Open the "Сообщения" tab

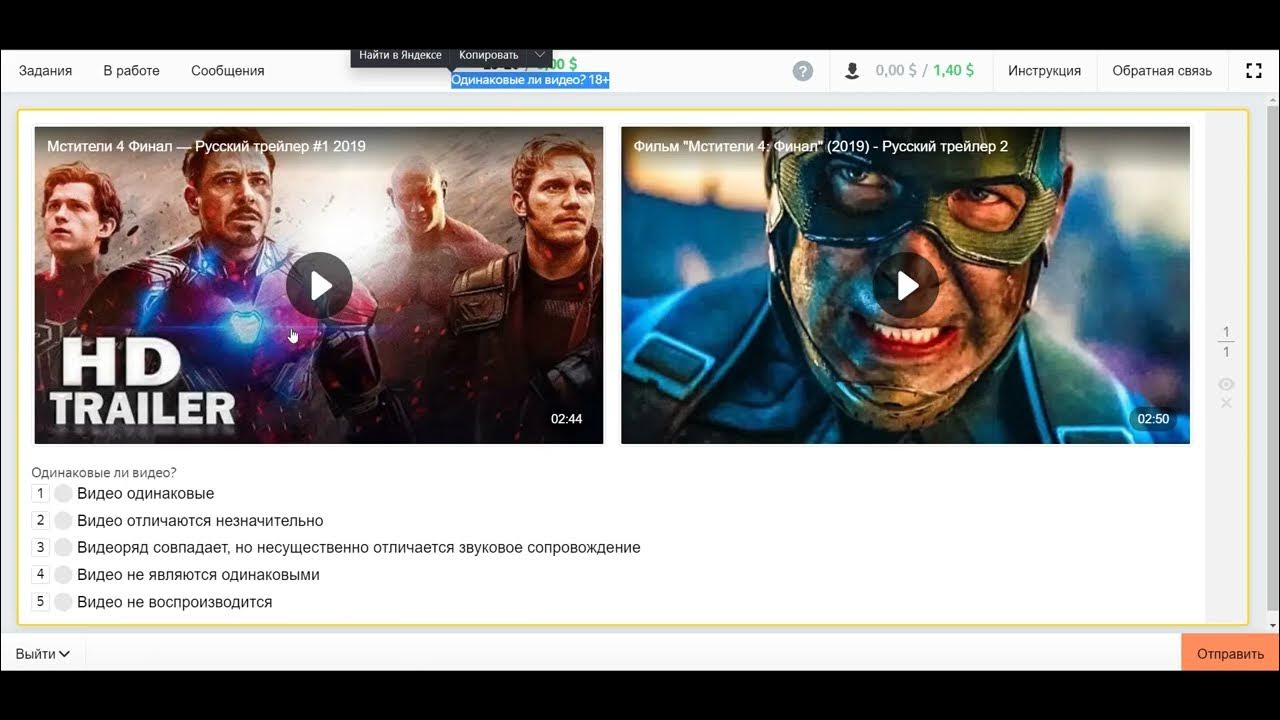click(228, 71)
